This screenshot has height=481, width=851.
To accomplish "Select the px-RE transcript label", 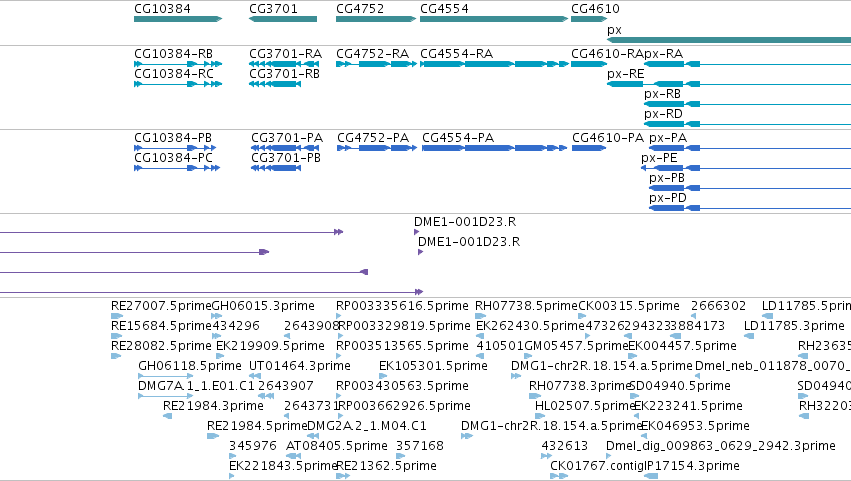I will click(x=625, y=74).
